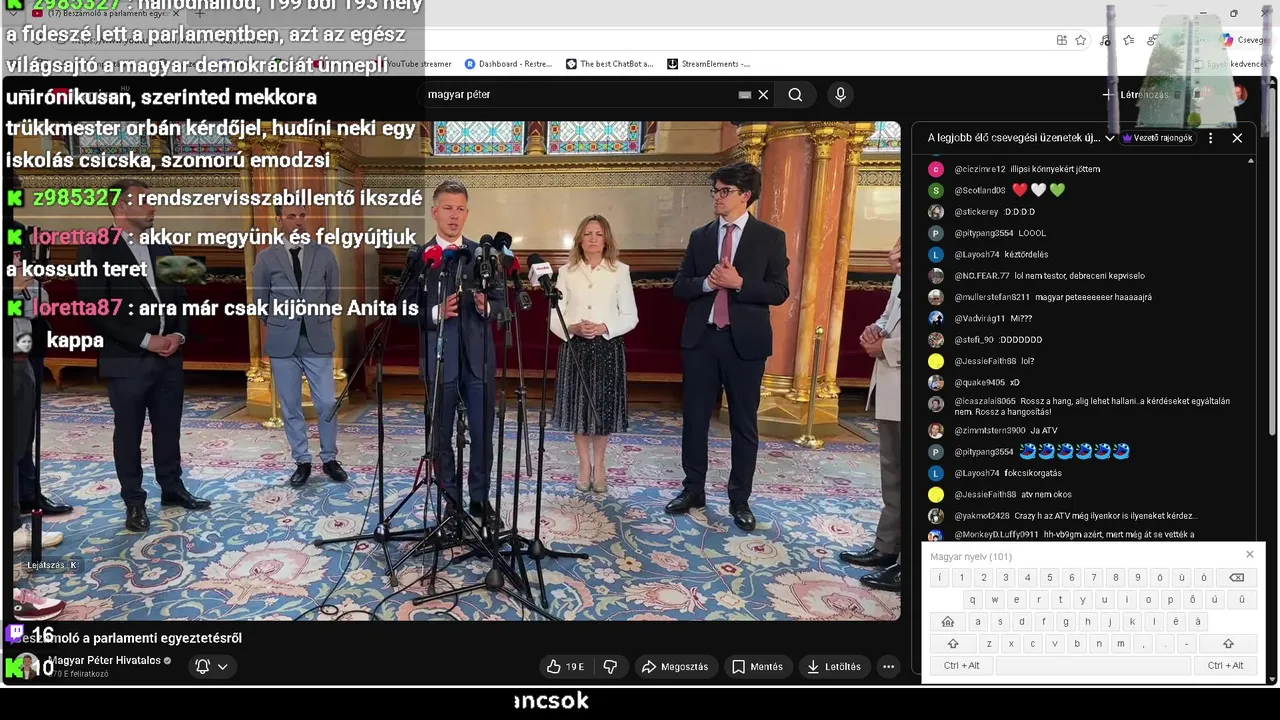Tap the left Ctrl + Alt key
This screenshot has width=1280, height=720.
(962, 666)
